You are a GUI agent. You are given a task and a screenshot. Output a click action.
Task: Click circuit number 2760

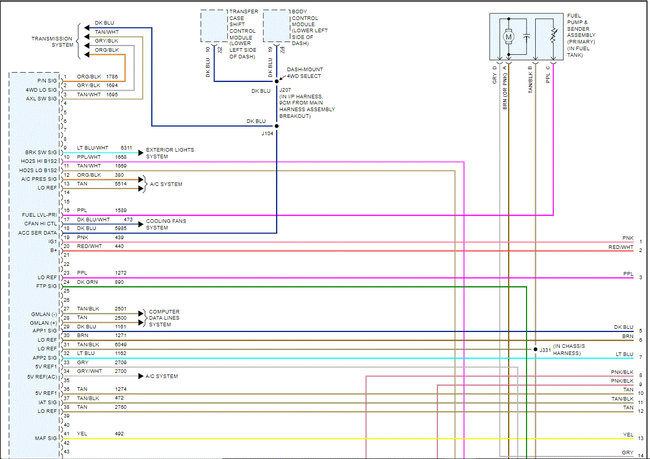point(121,407)
